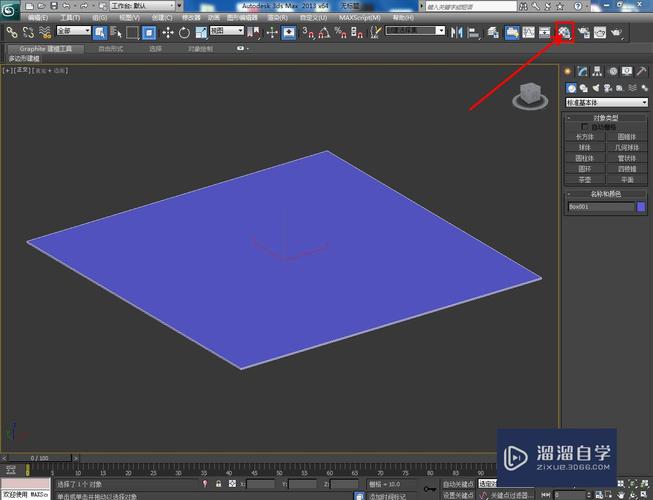Save the scene with the floppy disk icon
Image resolution: width=653 pixels, height=500 pixels.
click(x=54, y=6)
